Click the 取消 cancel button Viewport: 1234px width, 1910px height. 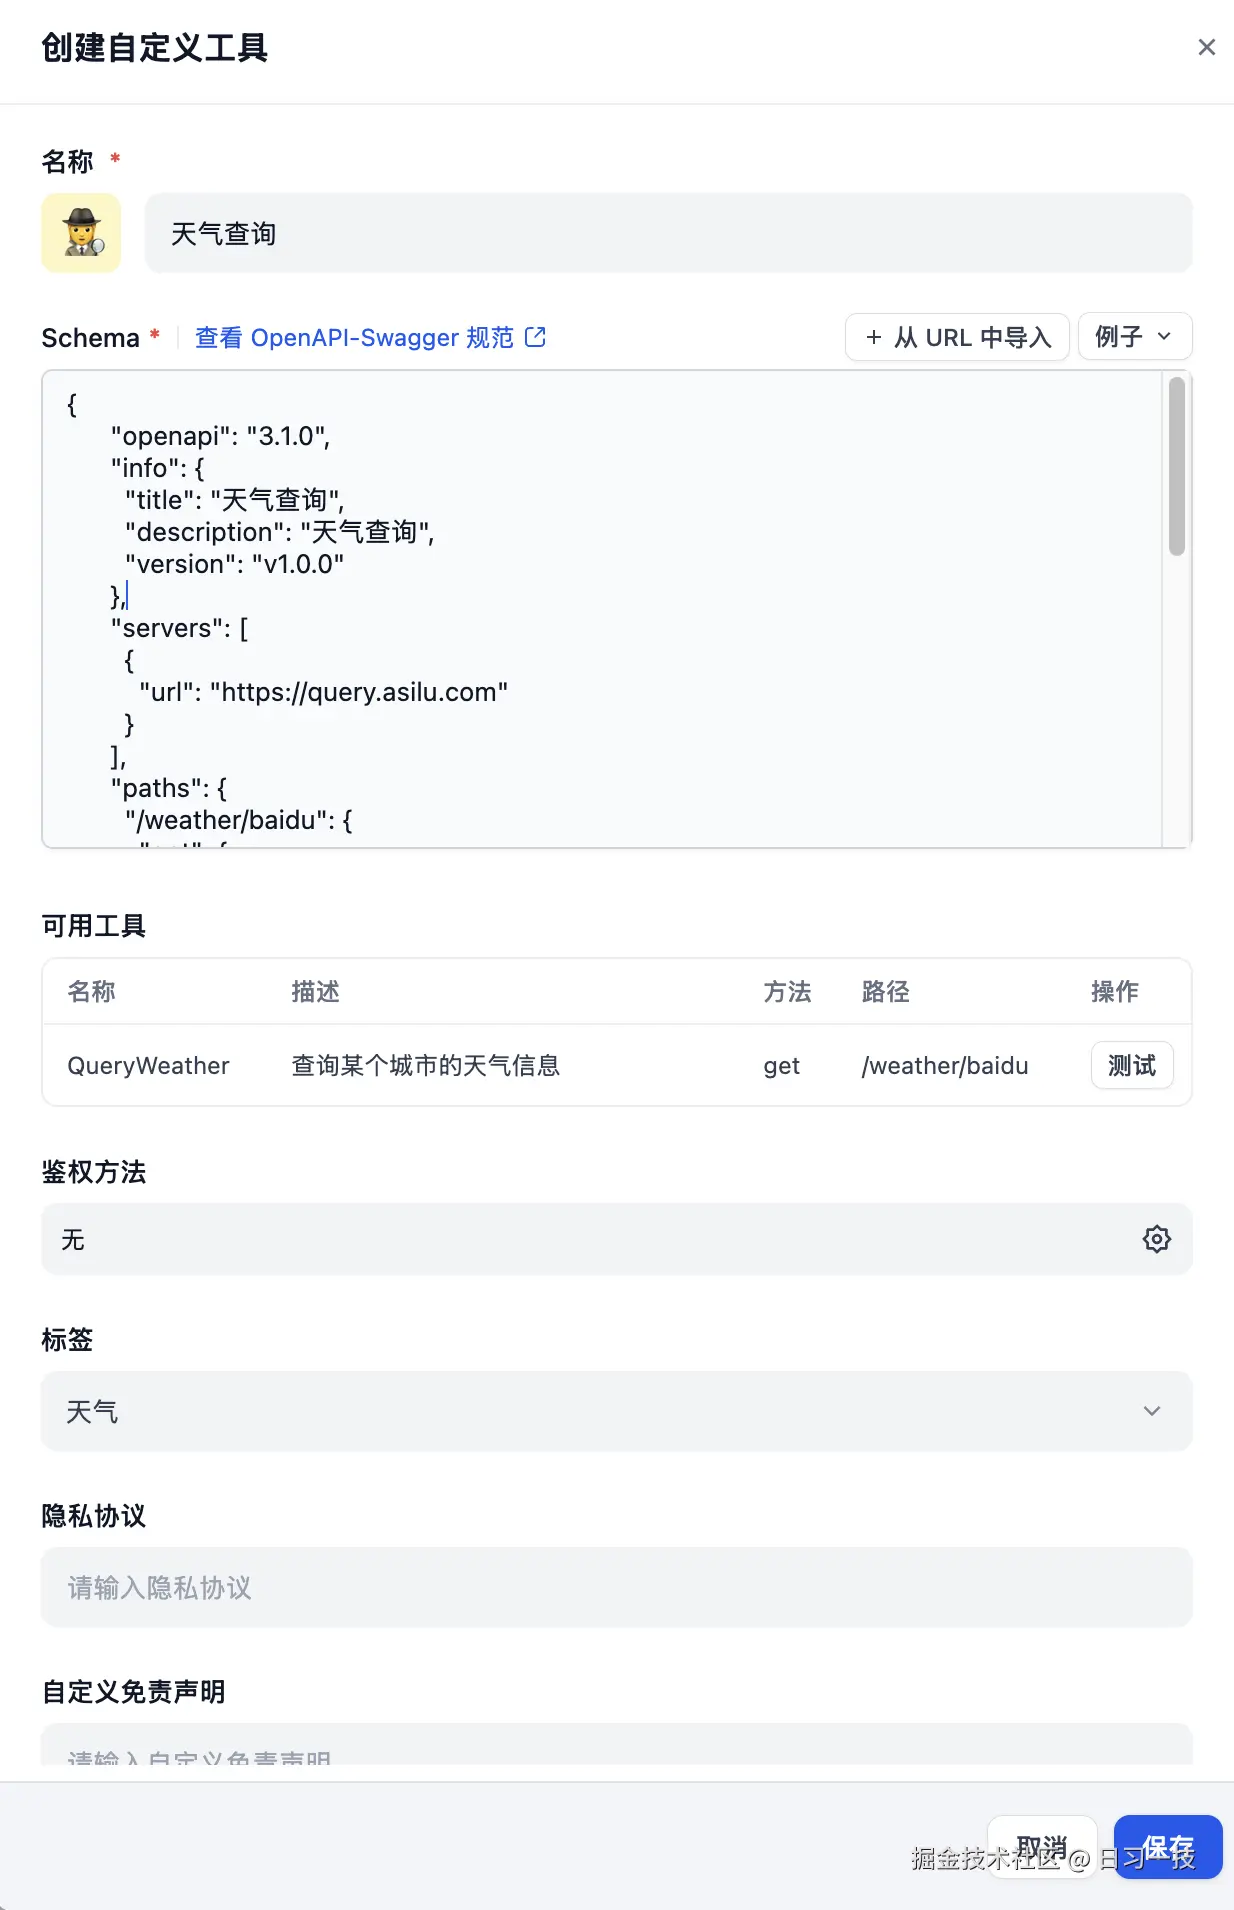tap(1041, 1847)
